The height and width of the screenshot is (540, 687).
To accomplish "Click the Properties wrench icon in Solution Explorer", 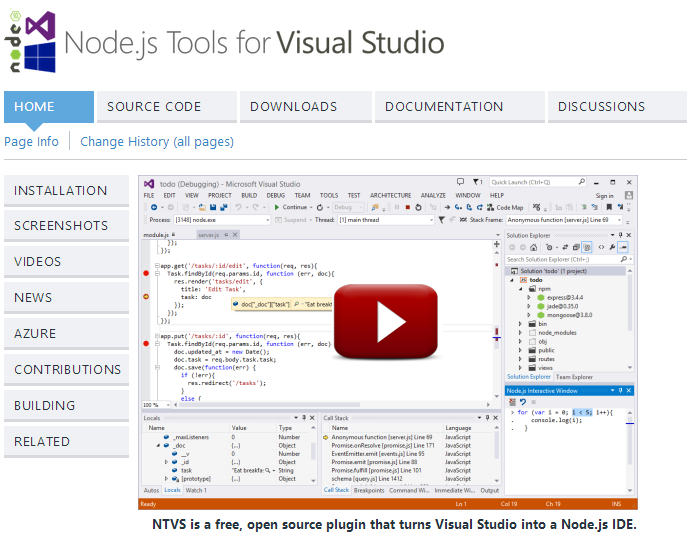I will click(612, 247).
